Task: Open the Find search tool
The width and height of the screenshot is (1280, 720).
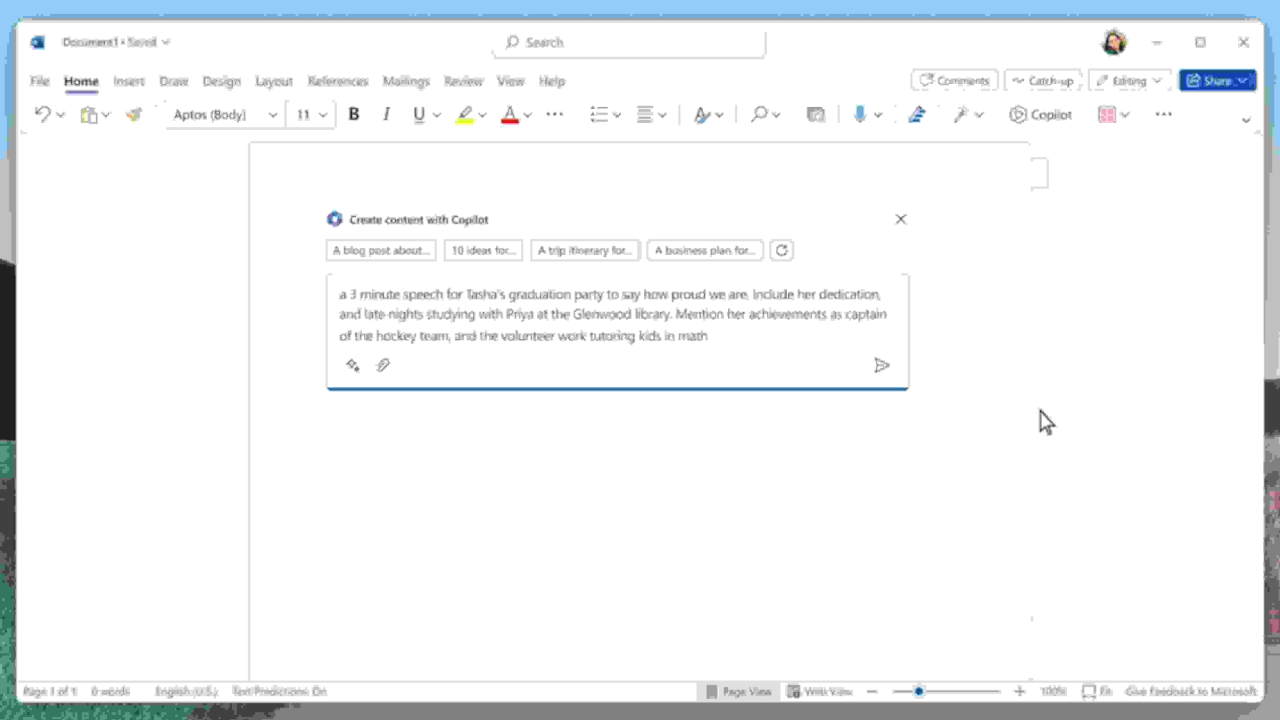Action: point(759,114)
